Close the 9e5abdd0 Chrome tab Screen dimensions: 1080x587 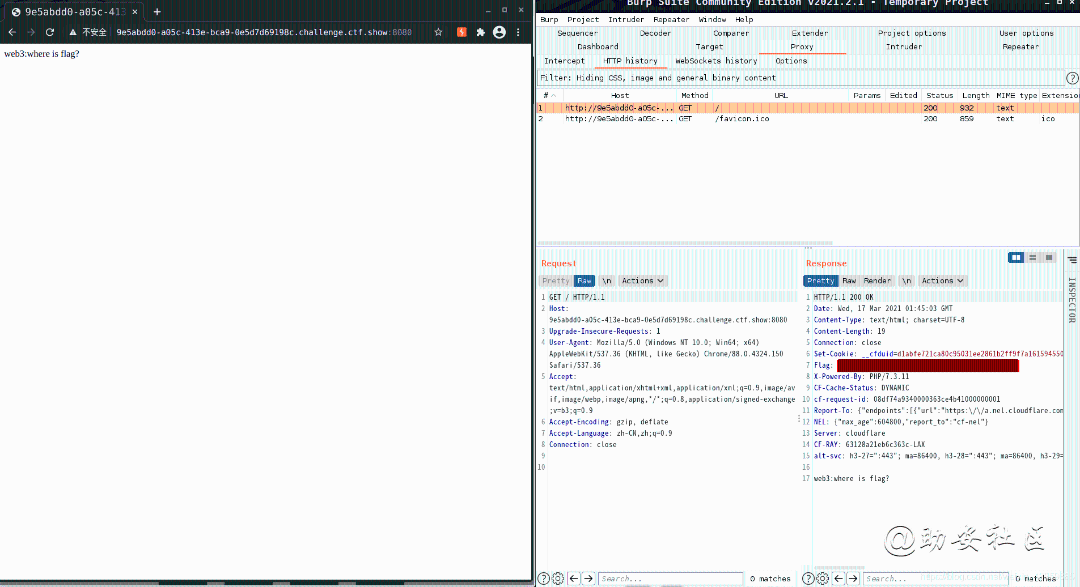(134, 12)
